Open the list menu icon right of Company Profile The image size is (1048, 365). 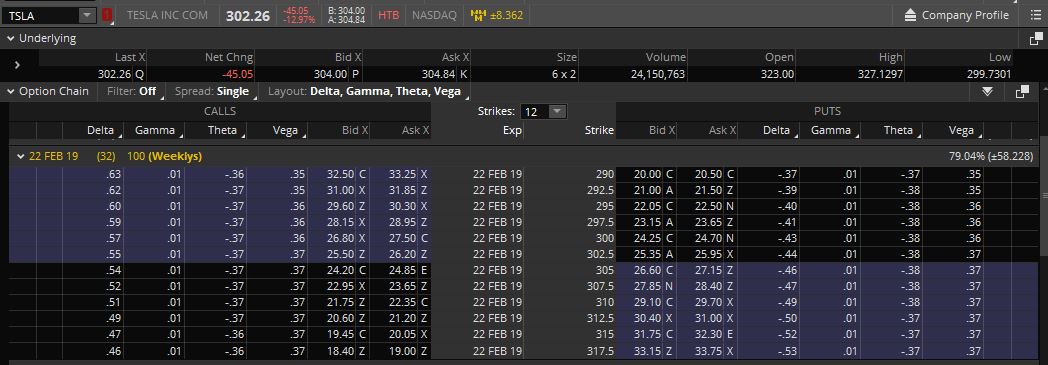coord(1035,15)
